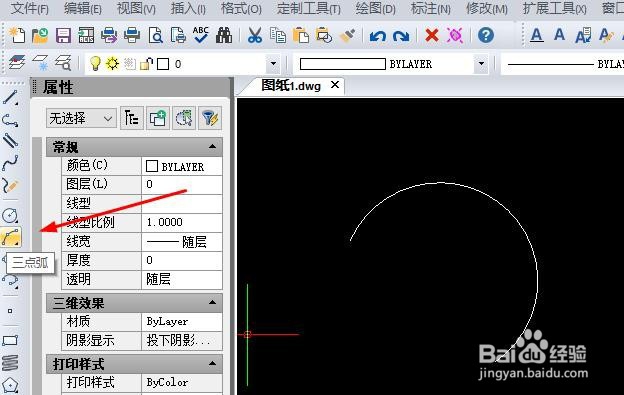
Task: Select the Polygon tool
Action: click(10, 385)
